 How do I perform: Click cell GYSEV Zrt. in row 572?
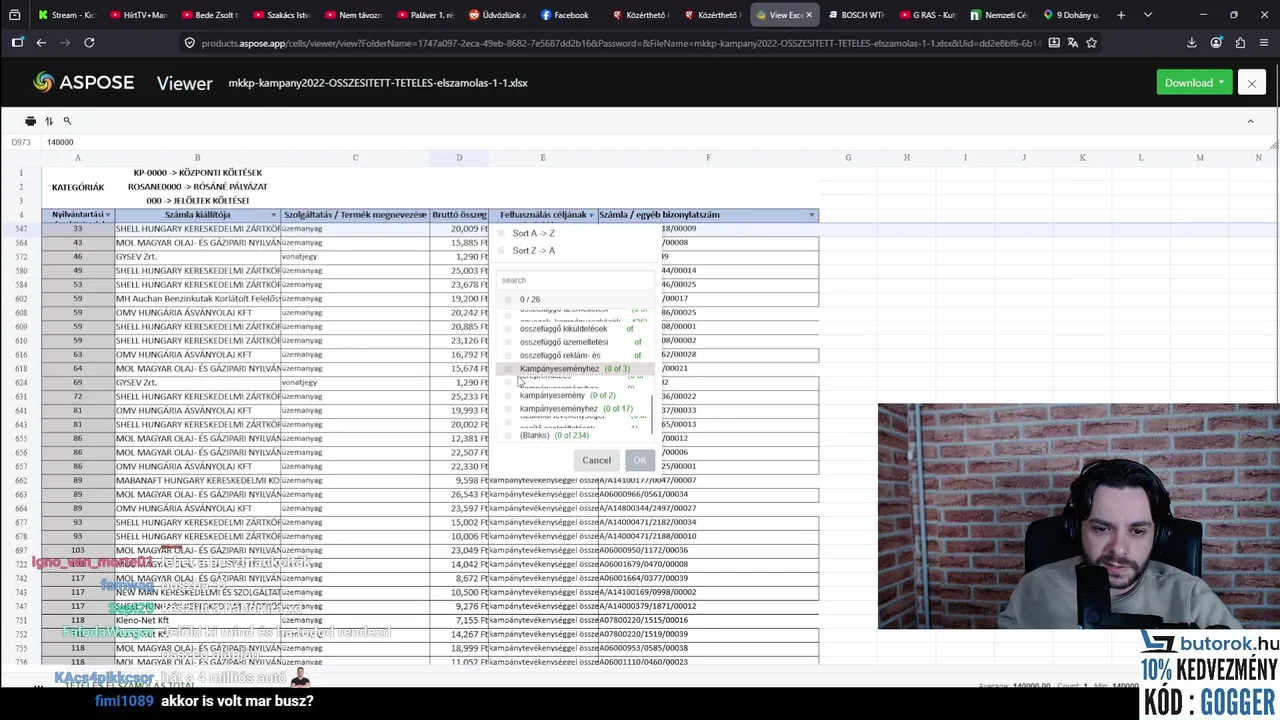197,257
